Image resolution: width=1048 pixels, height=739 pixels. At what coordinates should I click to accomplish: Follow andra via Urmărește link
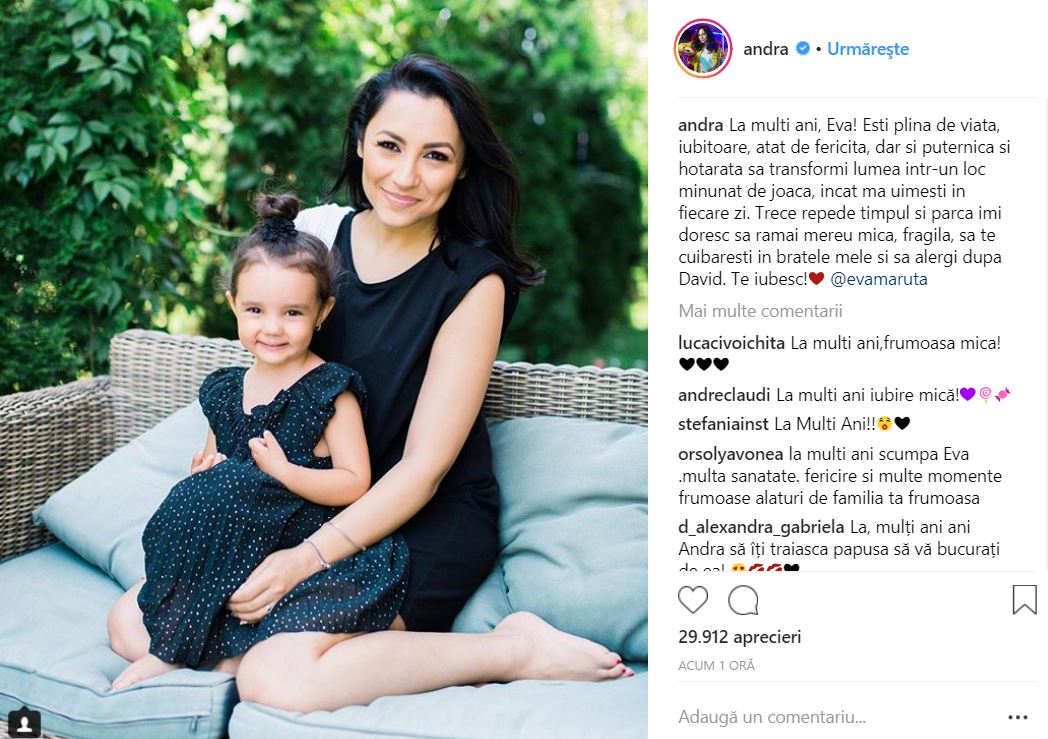868,49
